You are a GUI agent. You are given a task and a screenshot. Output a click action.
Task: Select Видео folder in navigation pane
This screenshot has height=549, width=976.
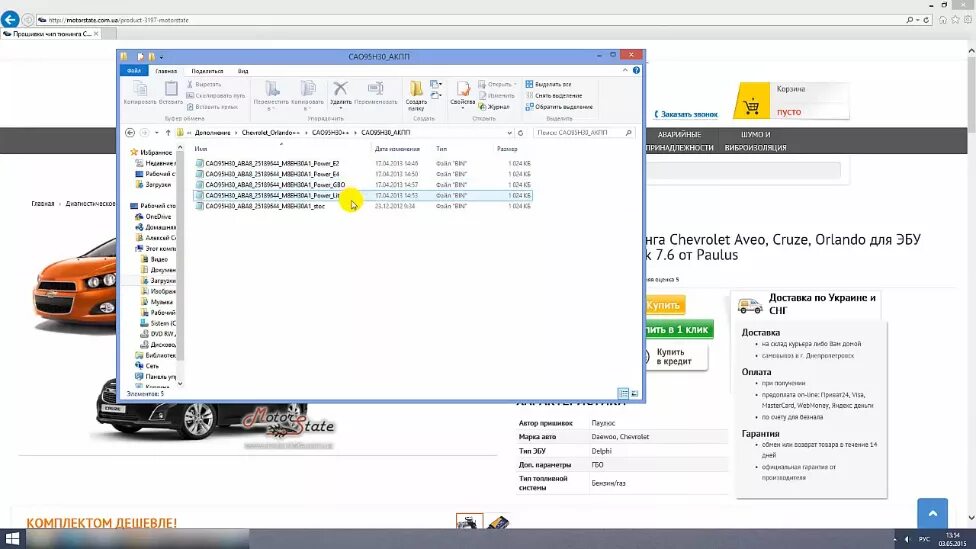[x=159, y=258]
